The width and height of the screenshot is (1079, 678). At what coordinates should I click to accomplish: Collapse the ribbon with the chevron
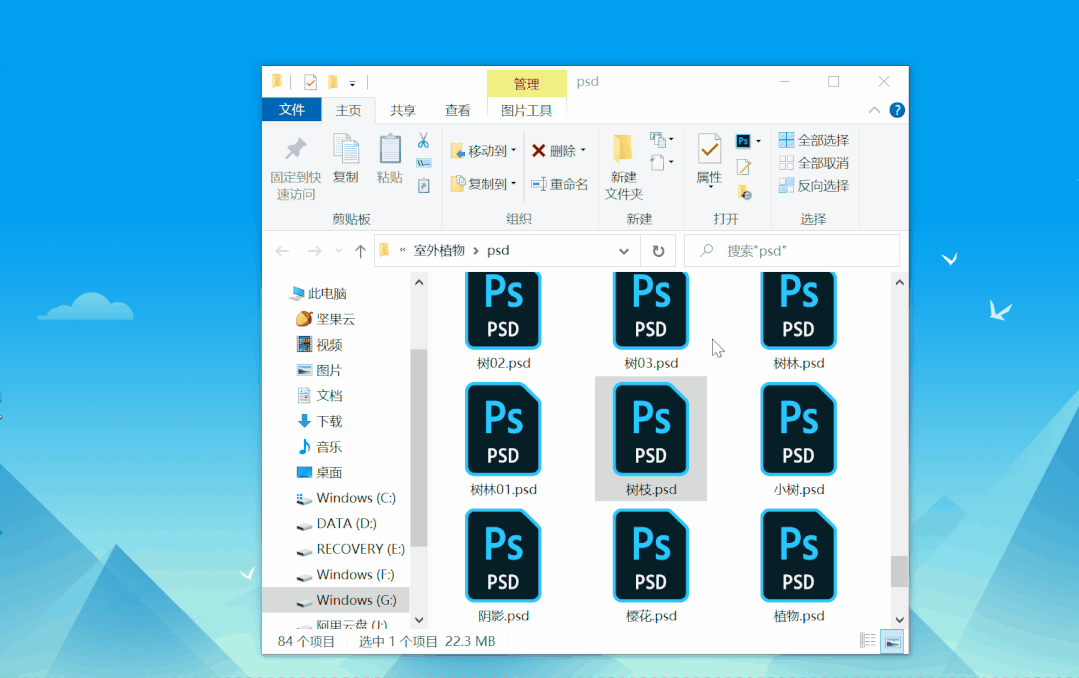click(874, 110)
